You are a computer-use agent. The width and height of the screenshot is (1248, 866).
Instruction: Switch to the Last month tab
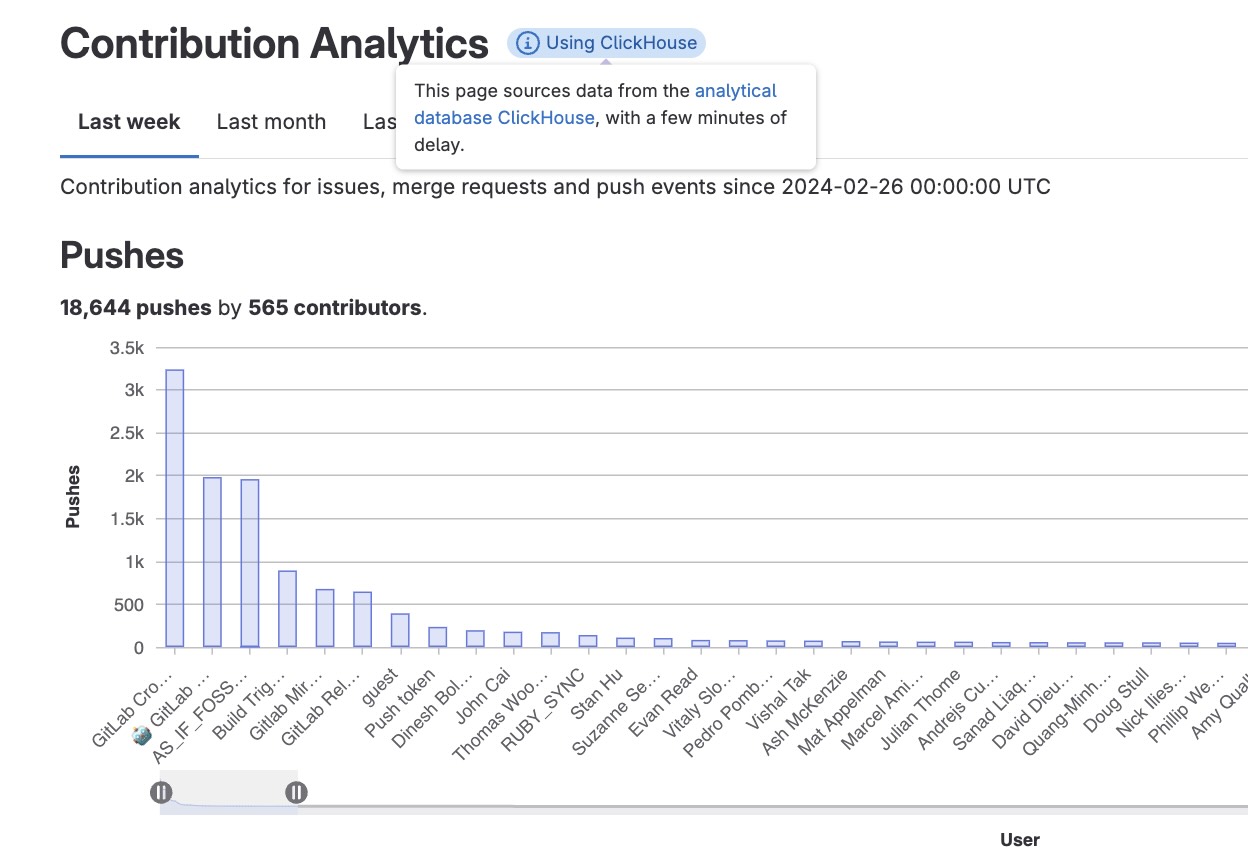click(270, 121)
